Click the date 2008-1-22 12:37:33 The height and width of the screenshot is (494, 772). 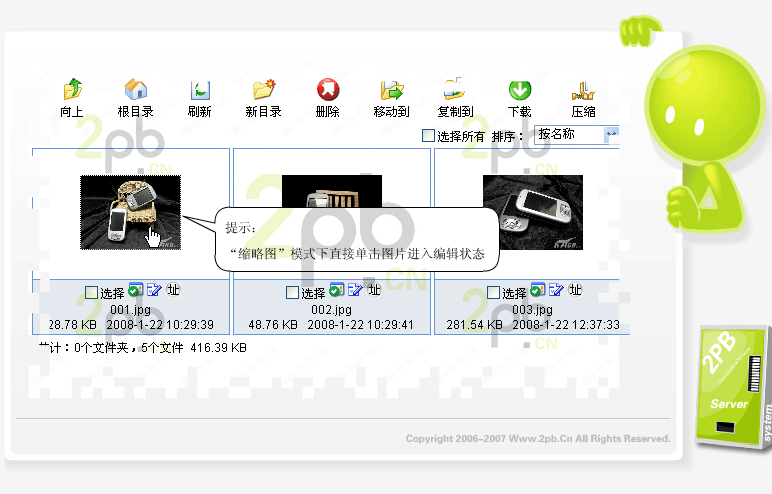[x=566, y=325]
